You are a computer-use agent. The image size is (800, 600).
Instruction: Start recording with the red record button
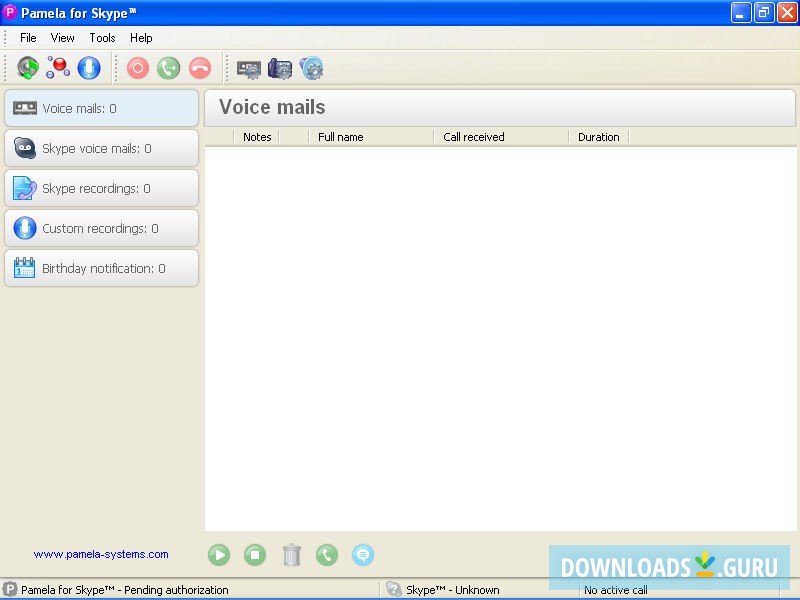click(x=138, y=68)
